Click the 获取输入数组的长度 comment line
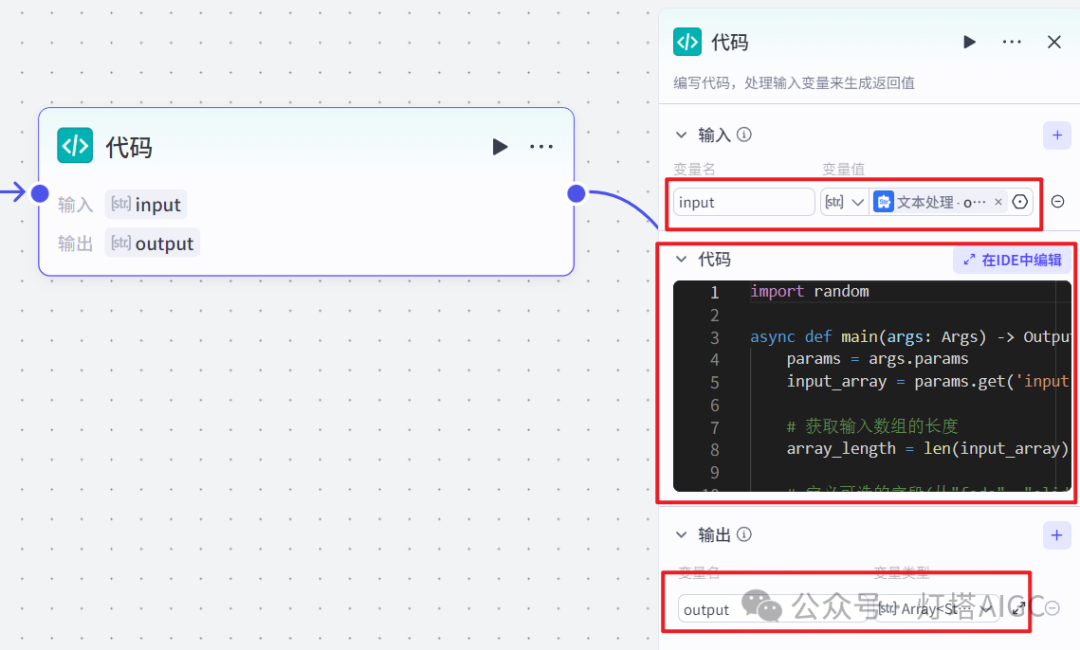The width and height of the screenshot is (1080, 650). pos(872,426)
